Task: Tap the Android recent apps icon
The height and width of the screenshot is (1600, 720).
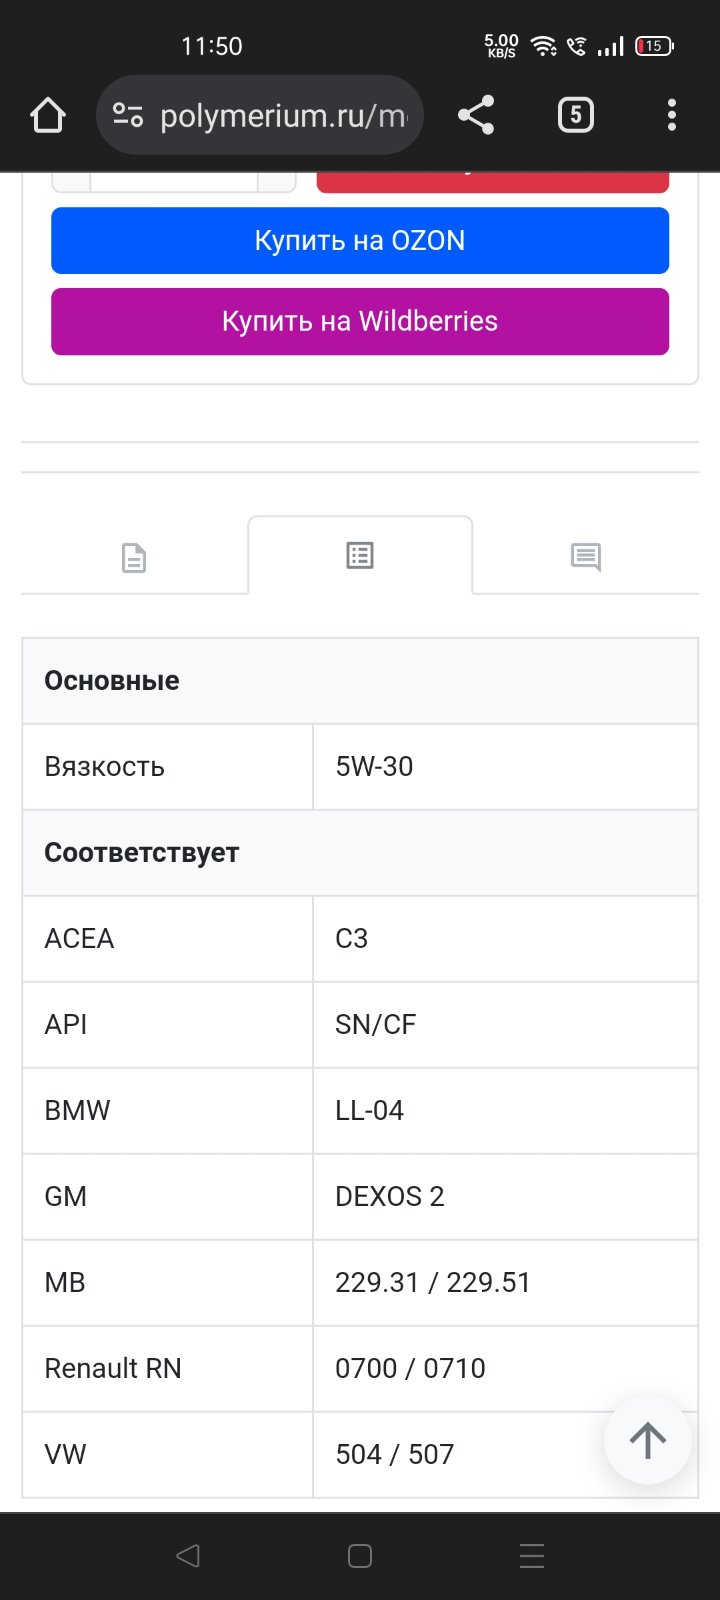Action: click(x=532, y=1555)
